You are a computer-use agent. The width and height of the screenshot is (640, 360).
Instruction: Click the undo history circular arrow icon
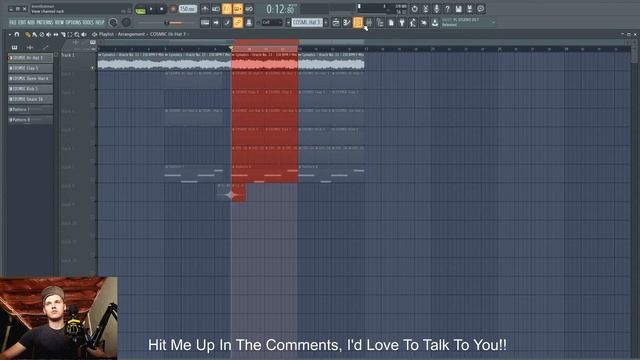[414, 9]
